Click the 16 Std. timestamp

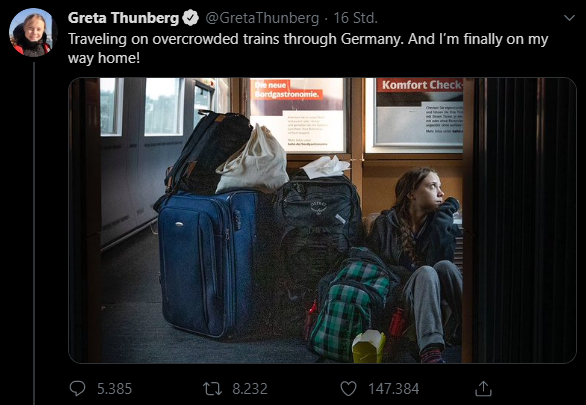tap(355, 18)
